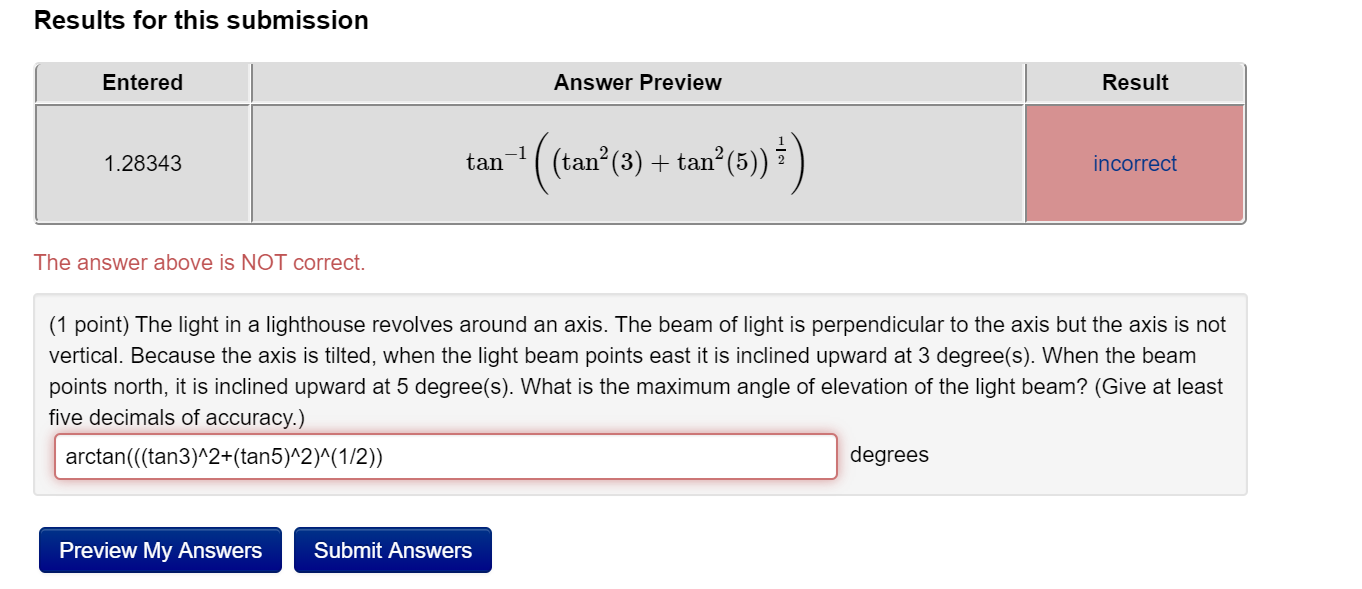Screen dimensions: 1362x589
Task: Click the Result column header
Action: coord(1134,82)
